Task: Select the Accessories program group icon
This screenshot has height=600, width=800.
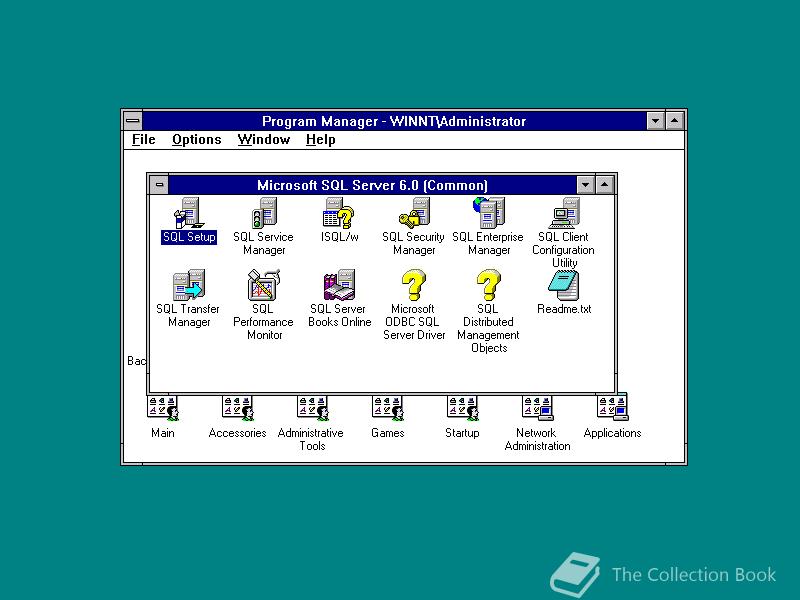Action: tap(238, 408)
